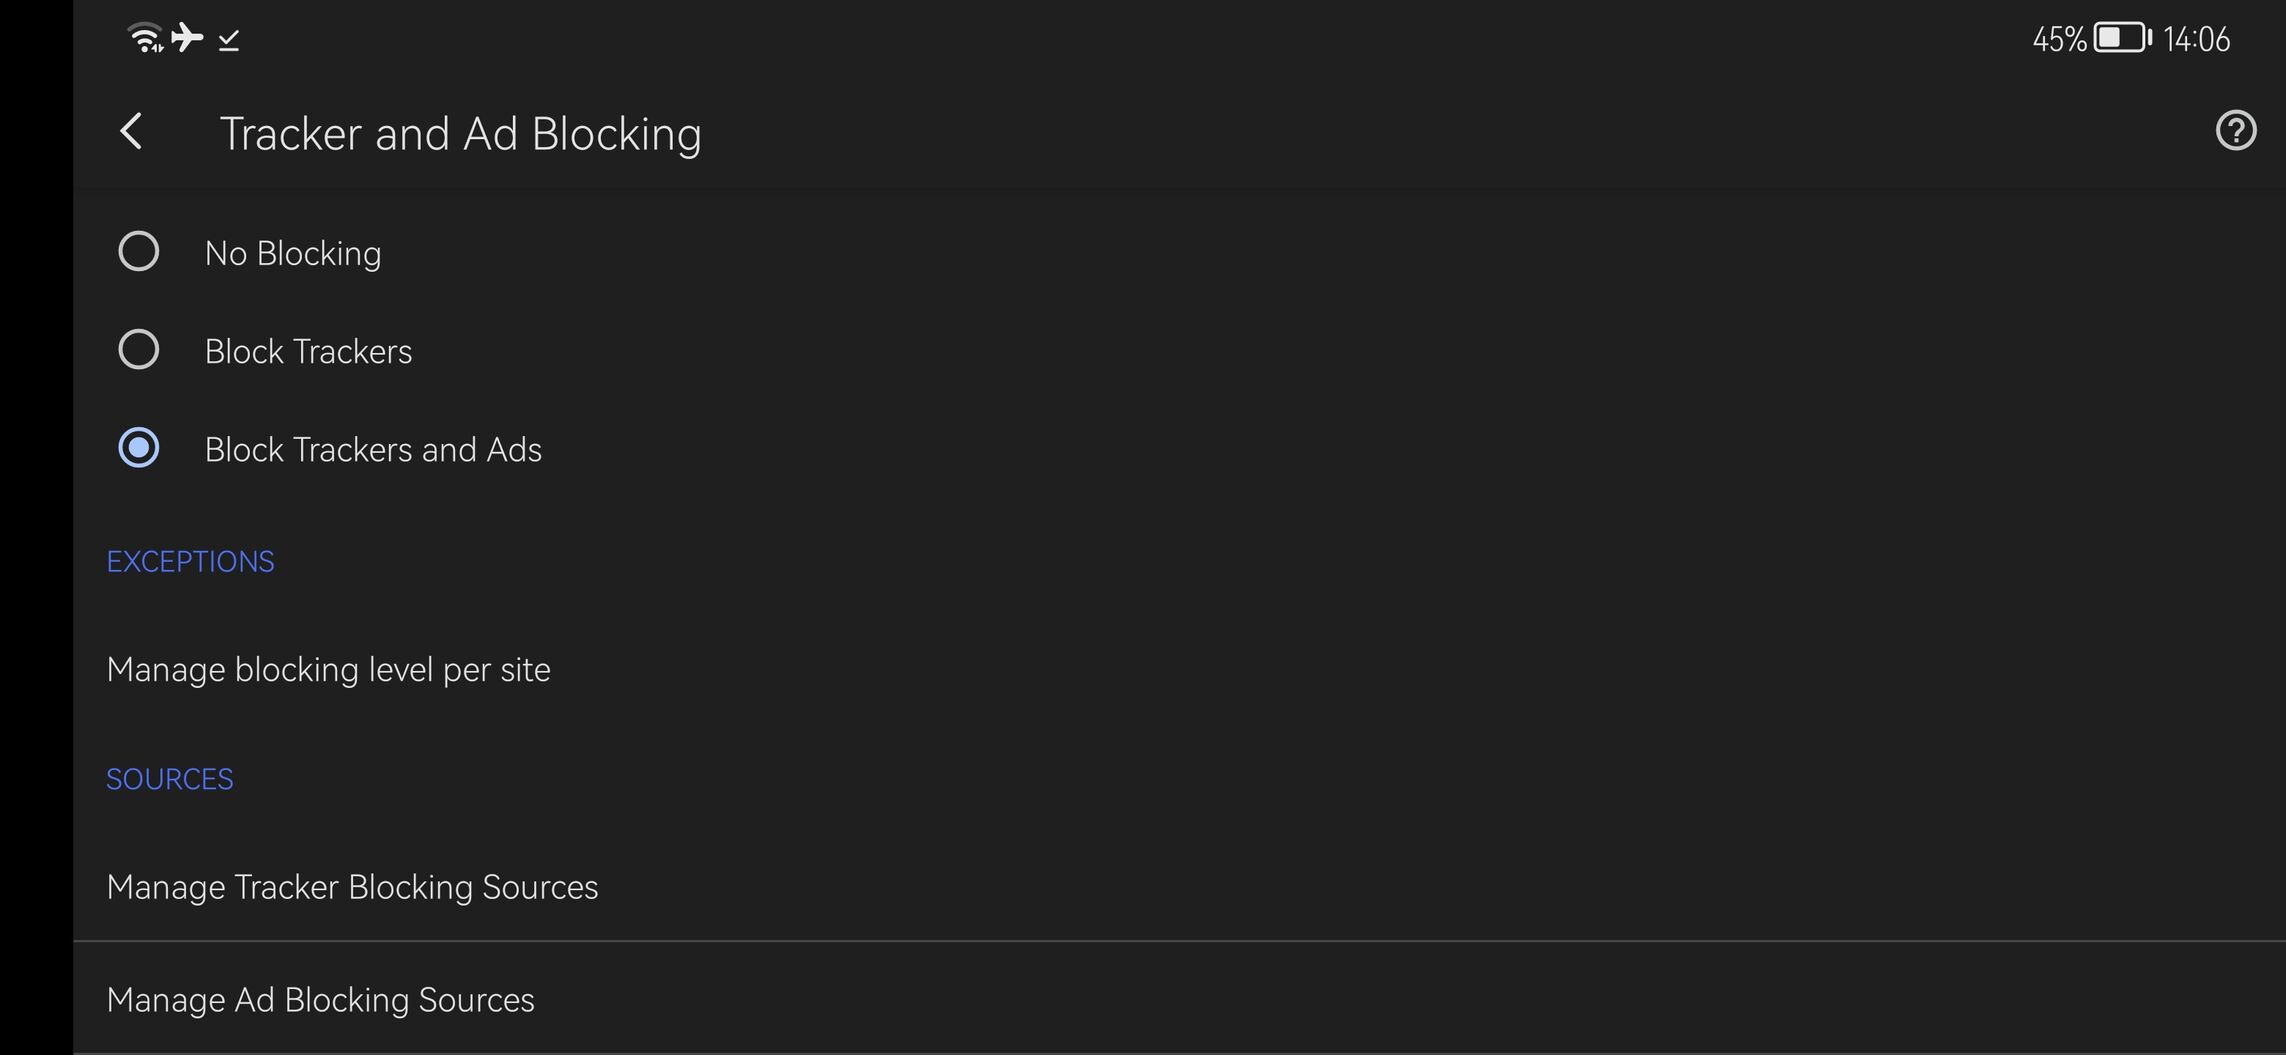Open Manage Tracker Blocking Sources

352,887
